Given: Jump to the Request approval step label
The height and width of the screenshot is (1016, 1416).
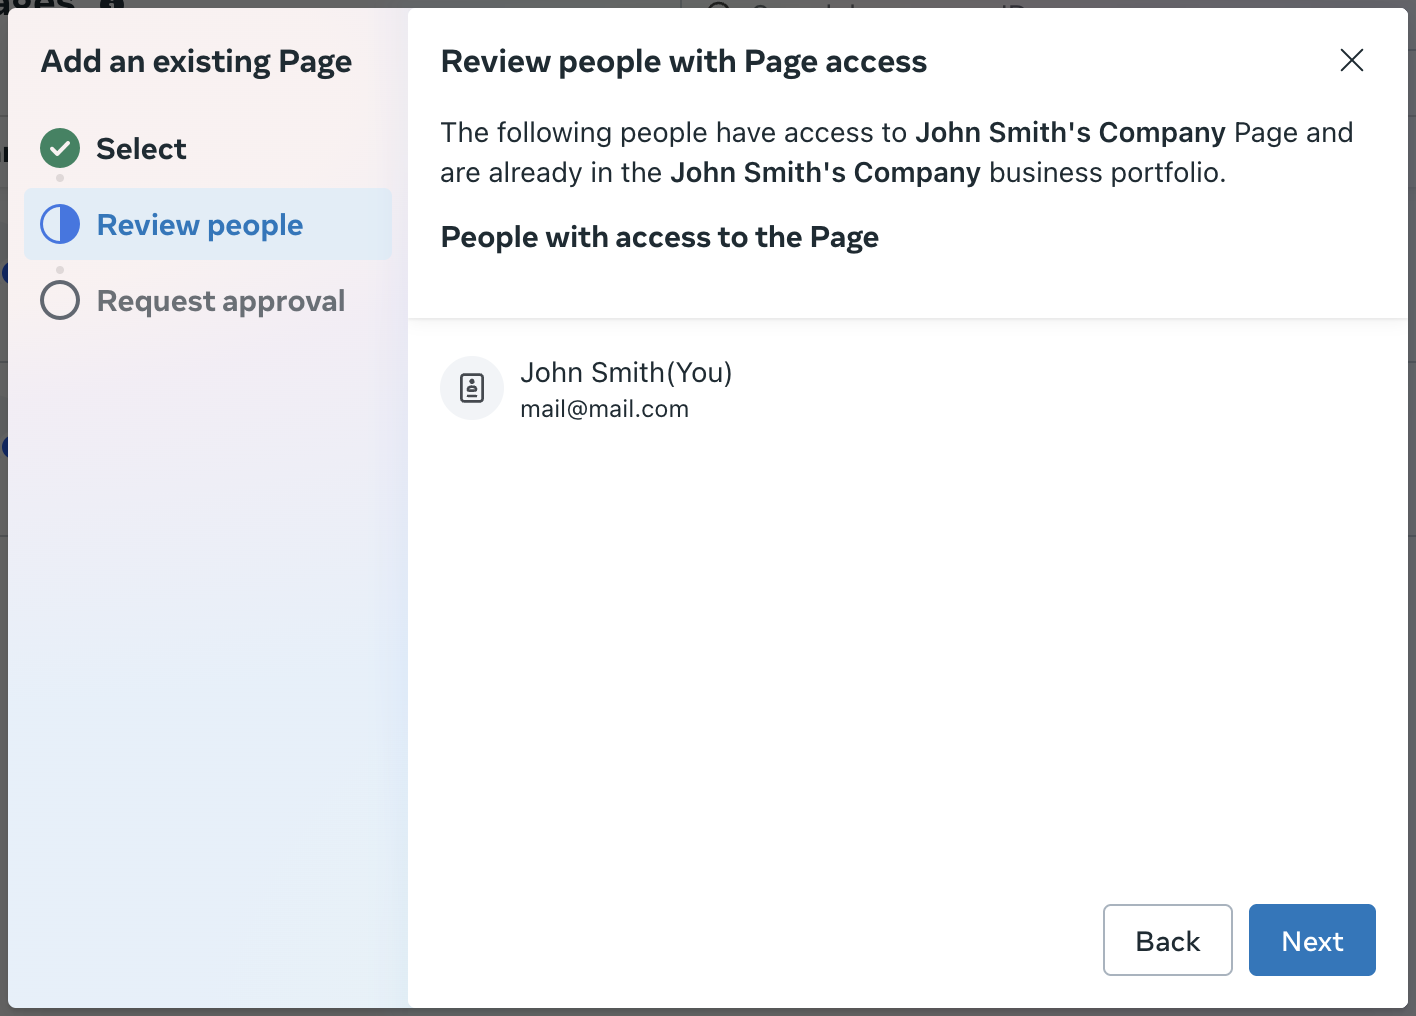Looking at the screenshot, I should coord(221,301).
